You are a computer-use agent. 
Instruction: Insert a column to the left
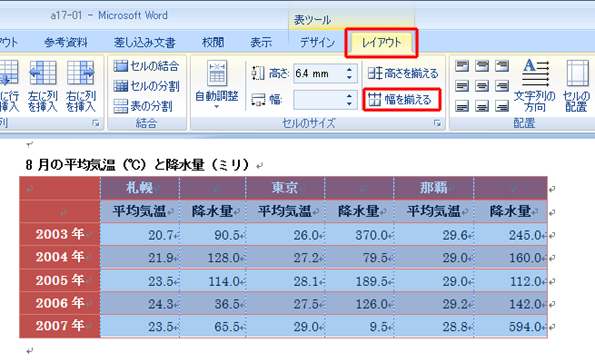(x=42, y=87)
